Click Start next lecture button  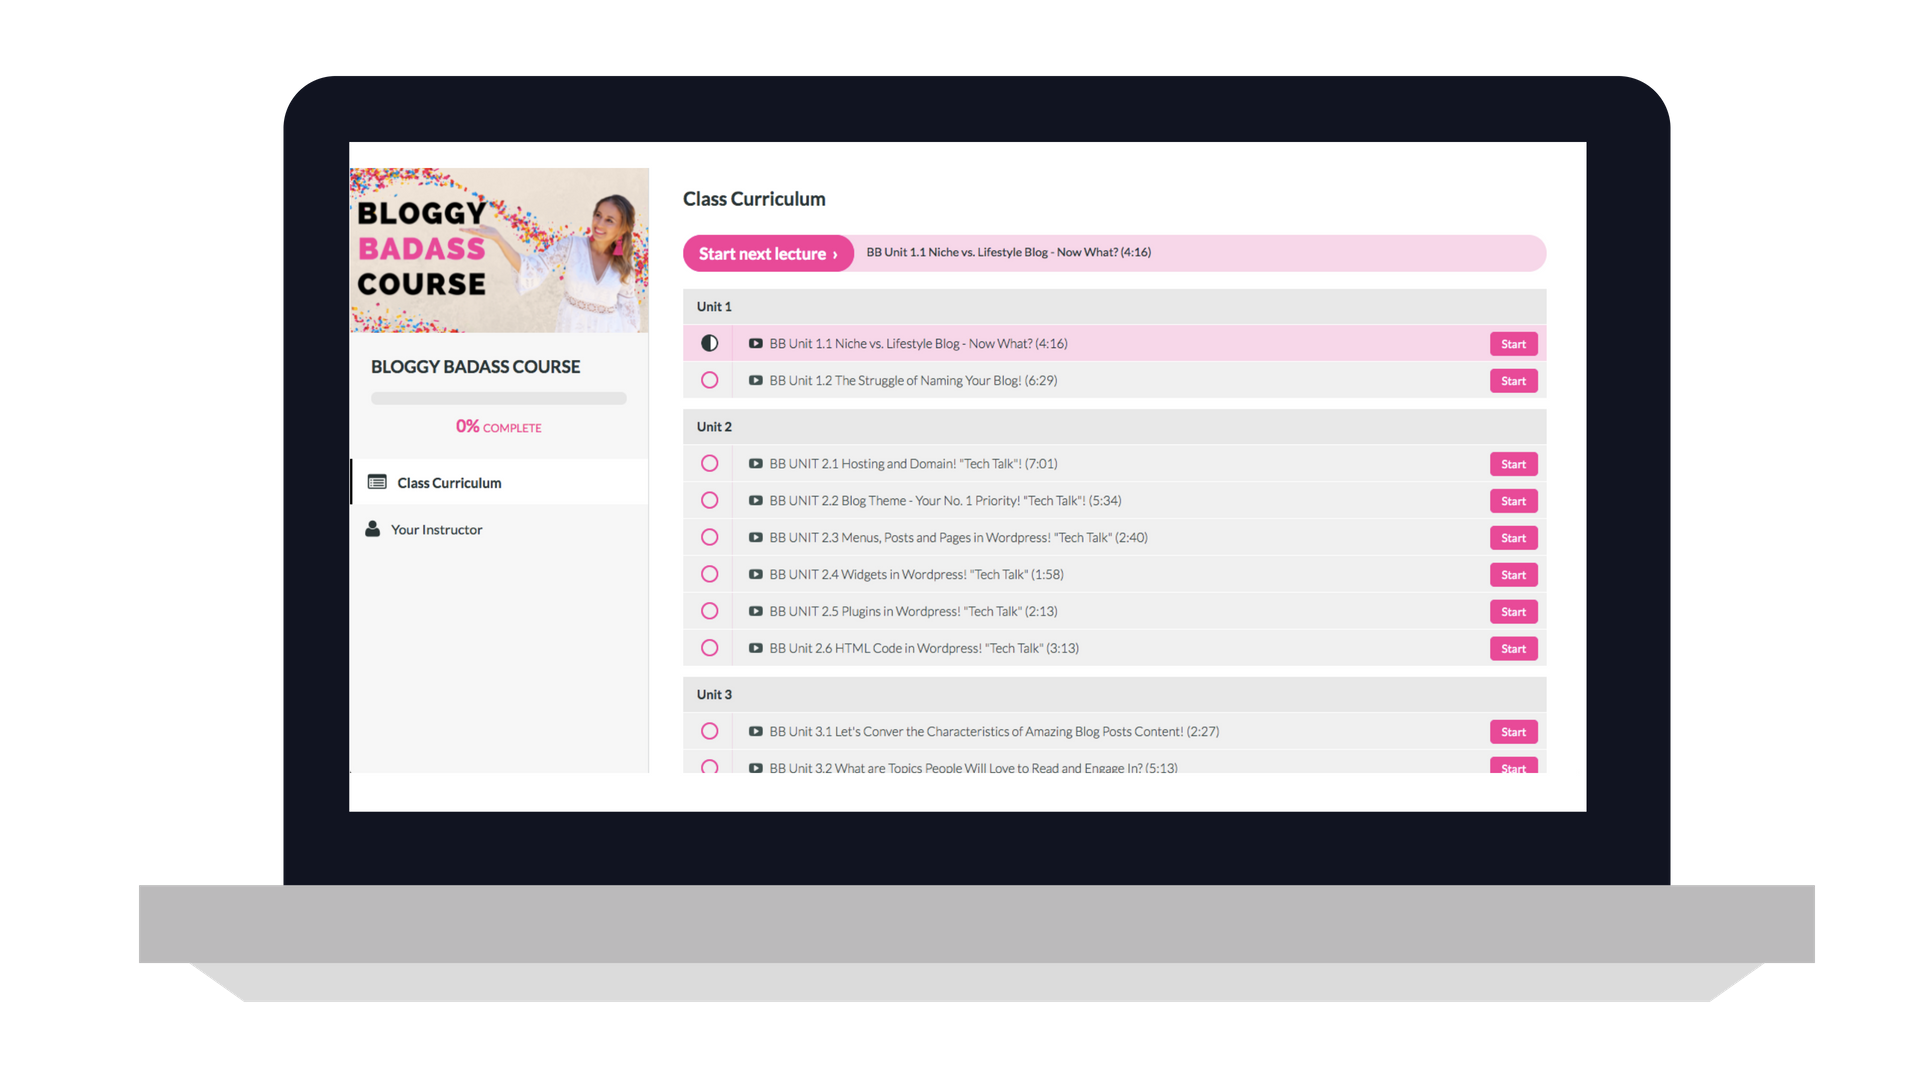pyautogui.click(x=768, y=253)
